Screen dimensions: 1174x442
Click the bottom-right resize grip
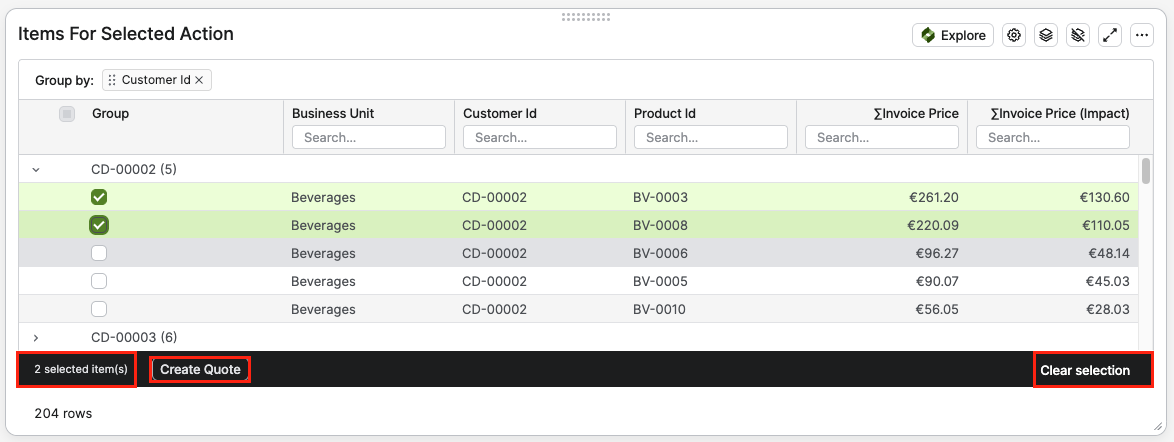pyautogui.click(x=1158, y=426)
